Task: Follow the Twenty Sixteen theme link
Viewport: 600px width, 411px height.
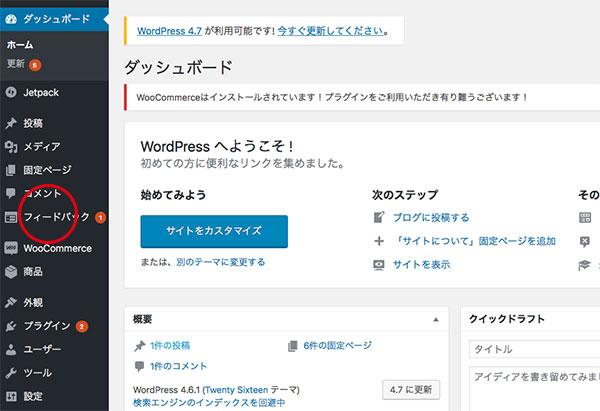Action: click(237, 390)
